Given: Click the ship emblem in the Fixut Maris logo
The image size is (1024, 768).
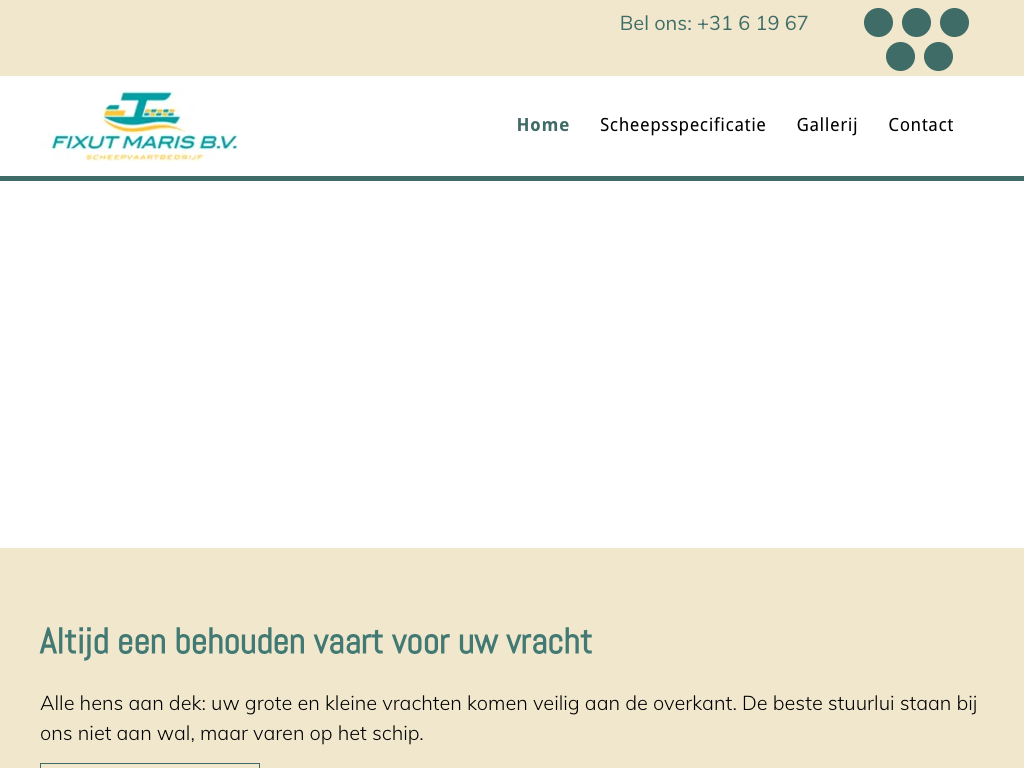Looking at the screenshot, I should coord(143,111).
